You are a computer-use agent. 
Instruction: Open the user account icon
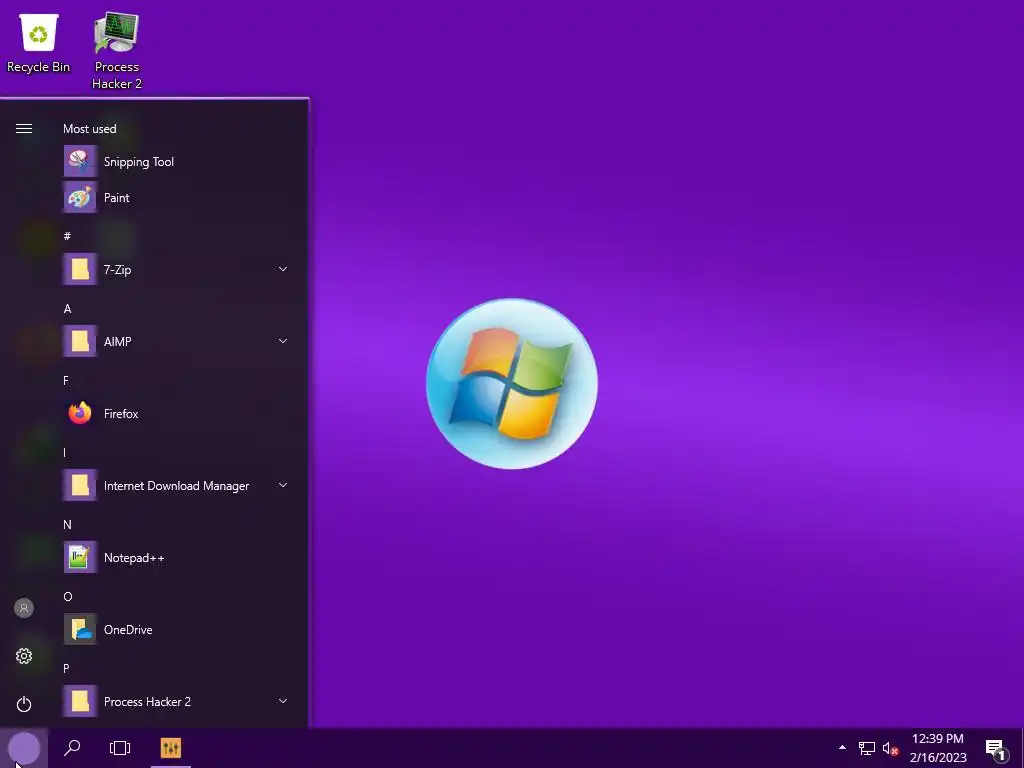tap(24, 608)
